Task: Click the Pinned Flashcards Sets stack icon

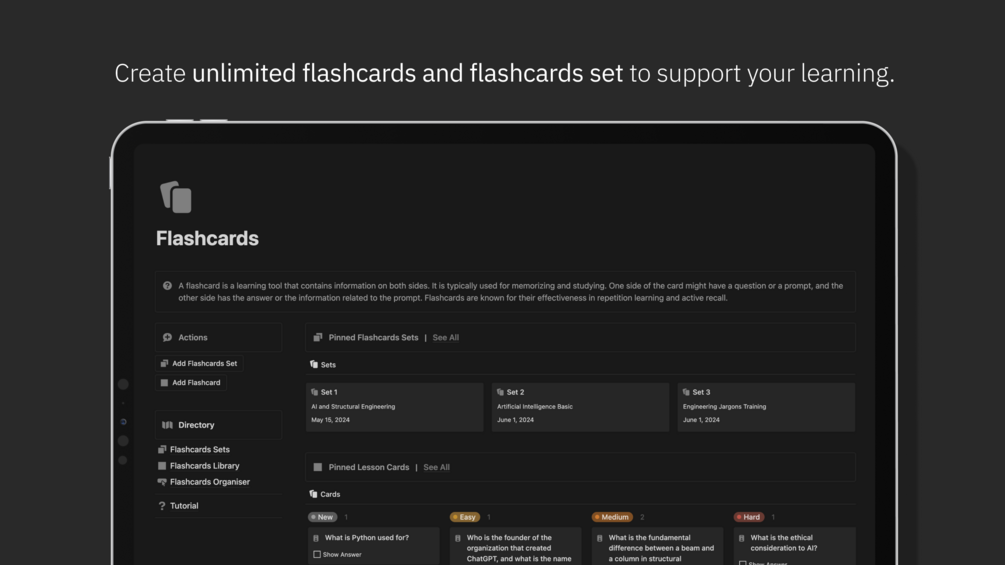Action: click(318, 338)
